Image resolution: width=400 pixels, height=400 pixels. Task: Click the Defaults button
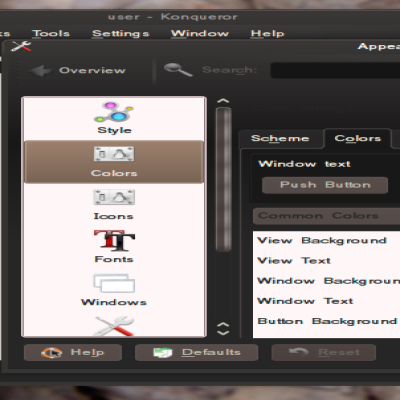[196, 352]
